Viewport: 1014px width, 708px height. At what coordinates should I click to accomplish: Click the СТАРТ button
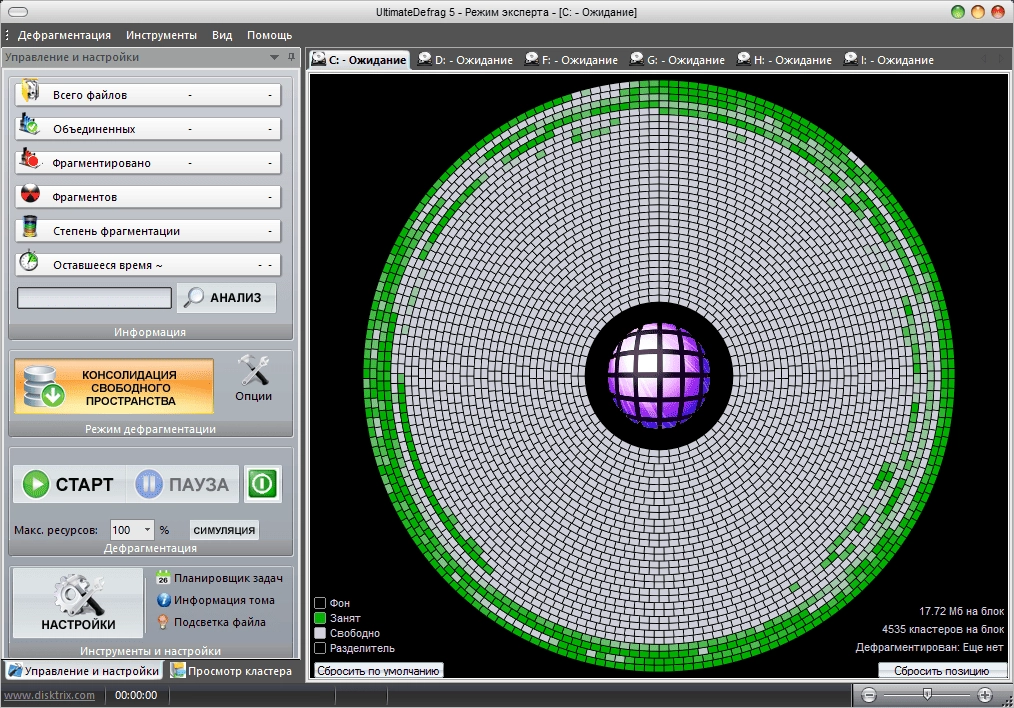tap(69, 484)
